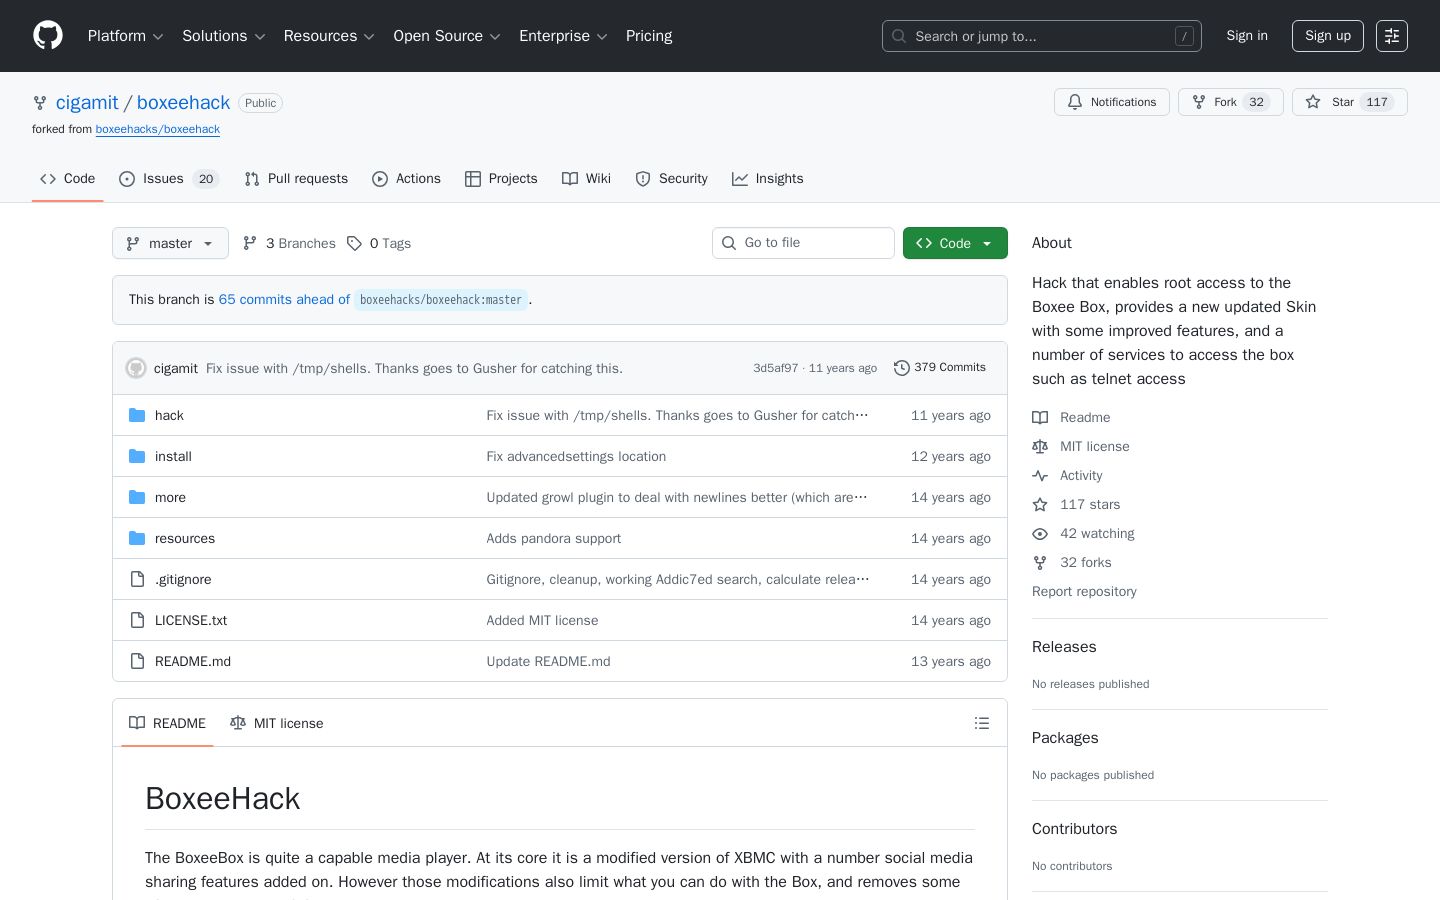View the 3 Branches list

click(x=289, y=243)
